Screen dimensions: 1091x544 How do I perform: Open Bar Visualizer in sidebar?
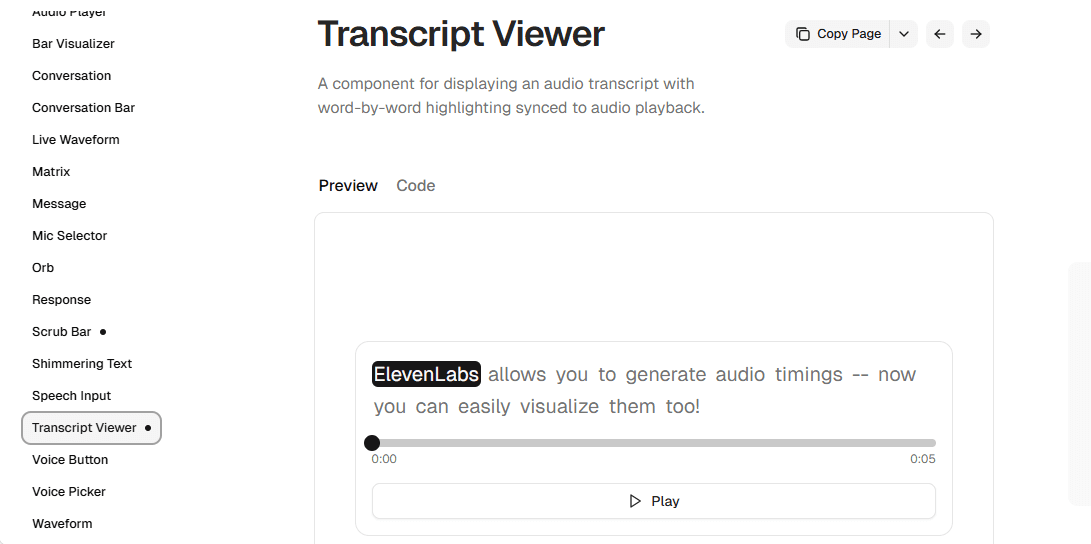tap(73, 44)
